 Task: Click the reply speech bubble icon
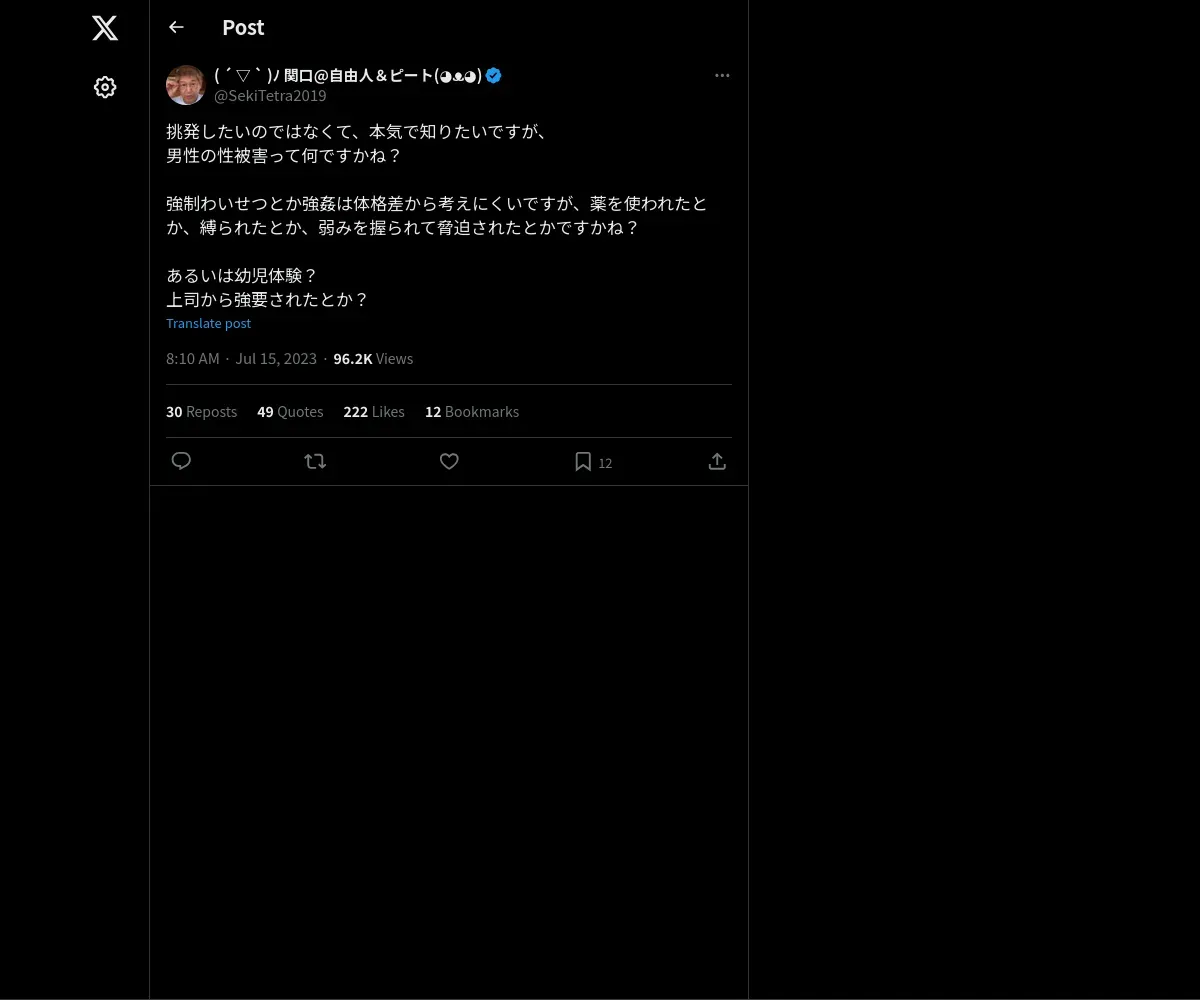point(181,461)
